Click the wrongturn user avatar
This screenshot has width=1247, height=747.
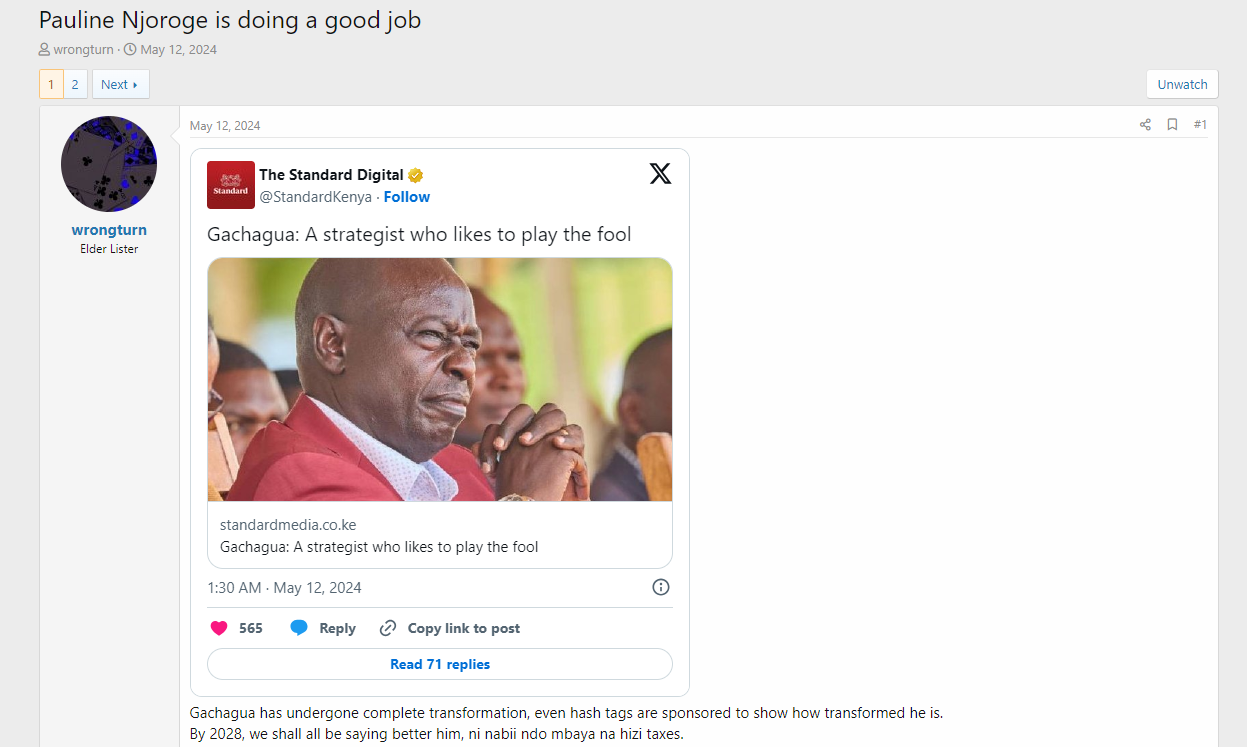(109, 164)
